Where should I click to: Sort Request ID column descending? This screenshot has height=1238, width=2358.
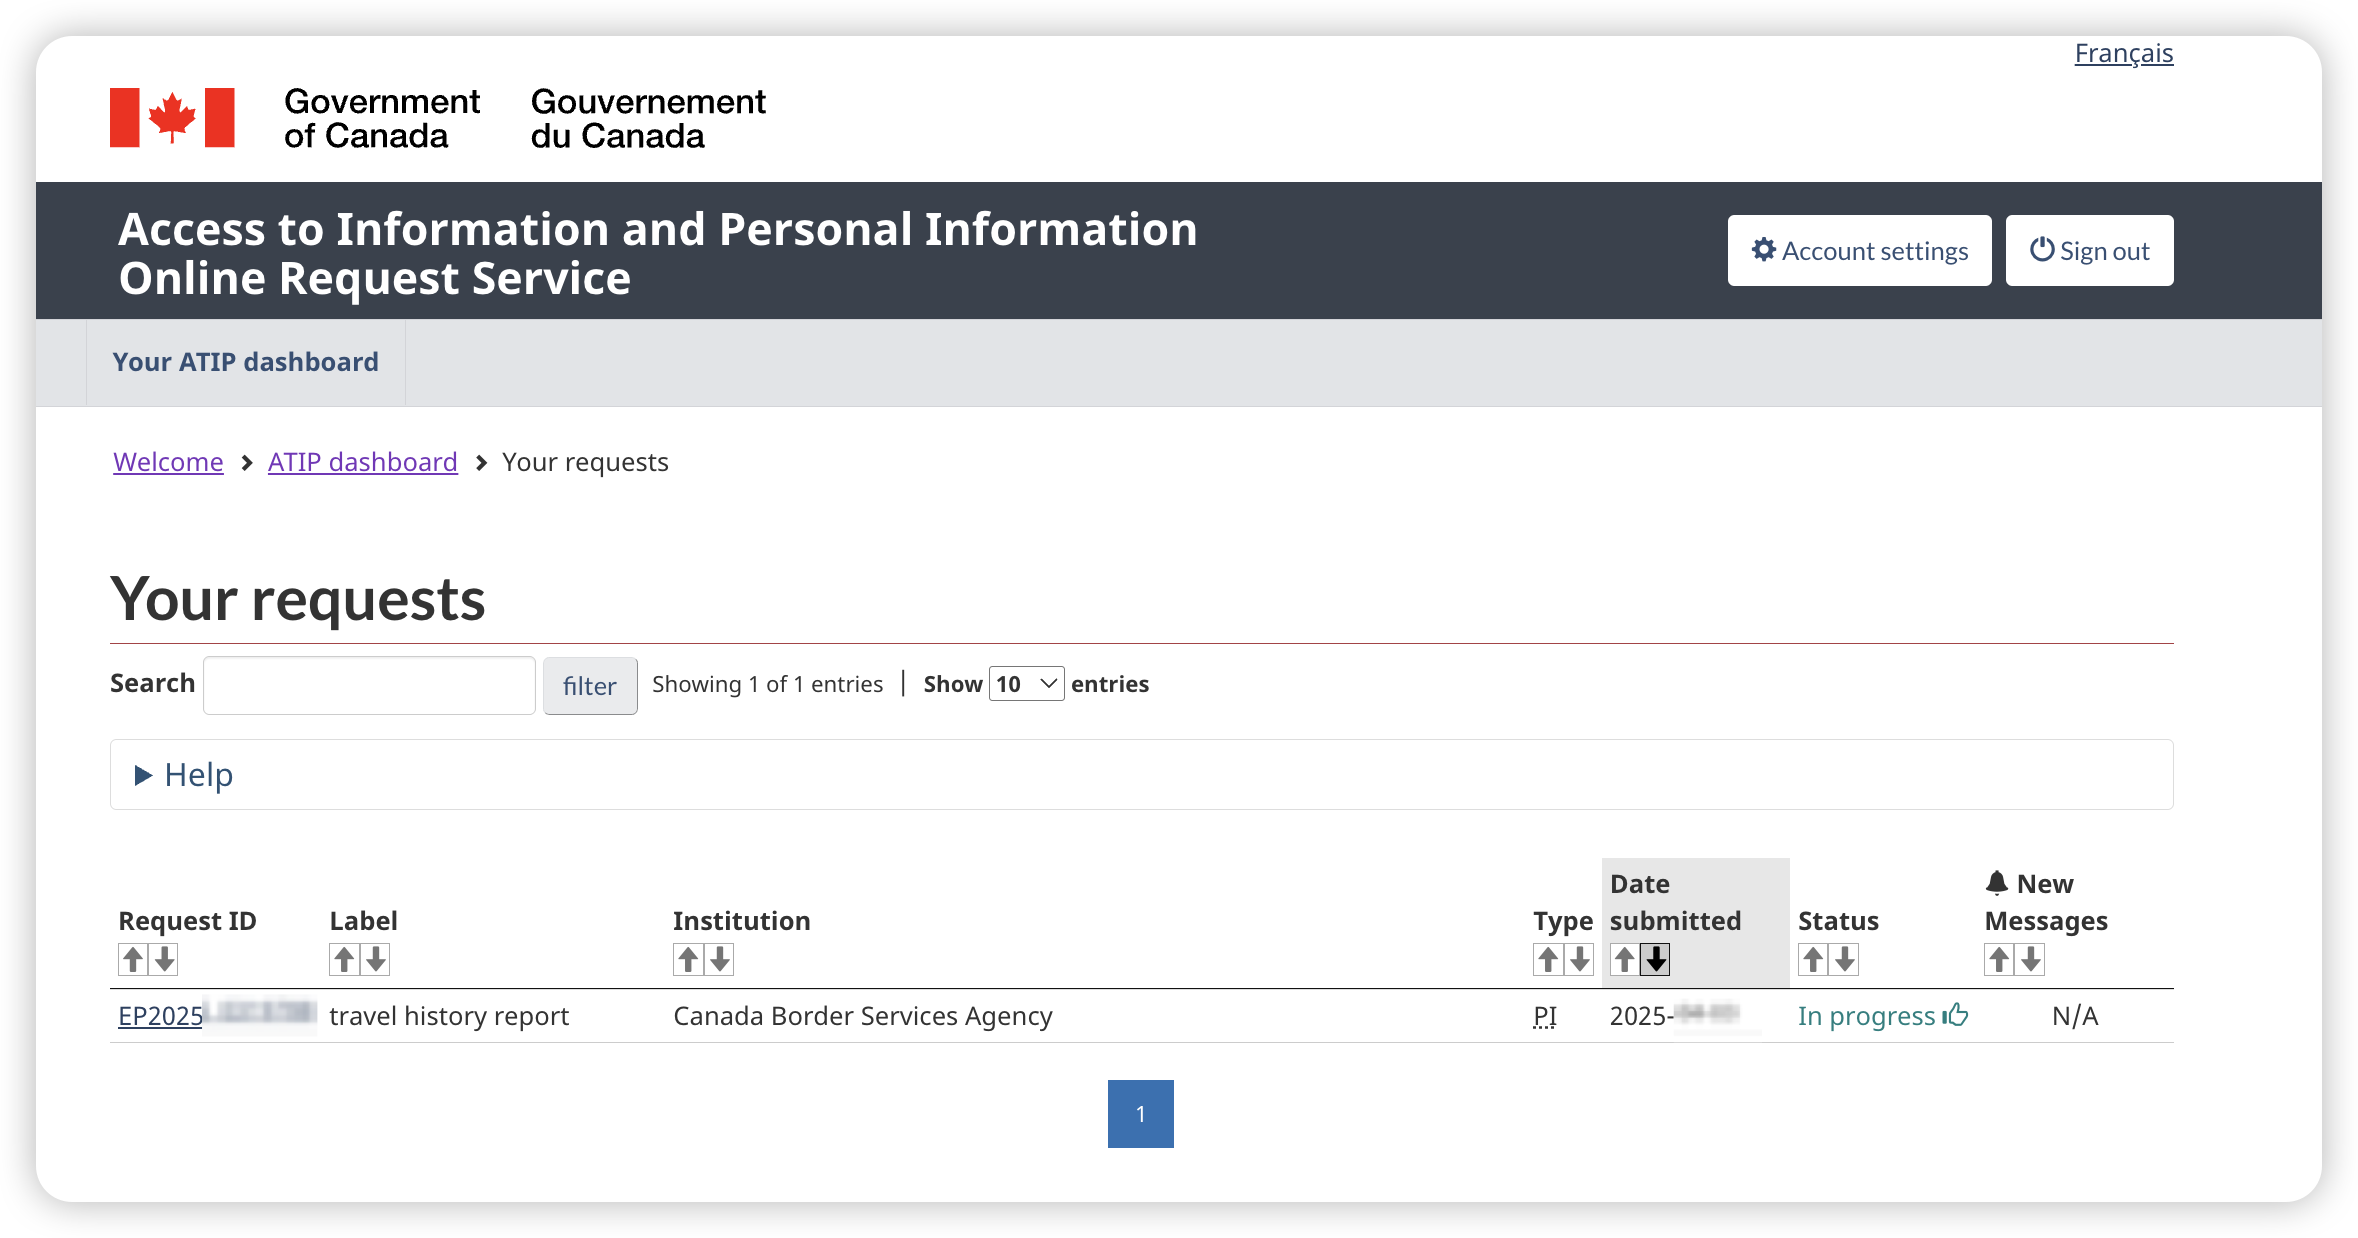[165, 959]
